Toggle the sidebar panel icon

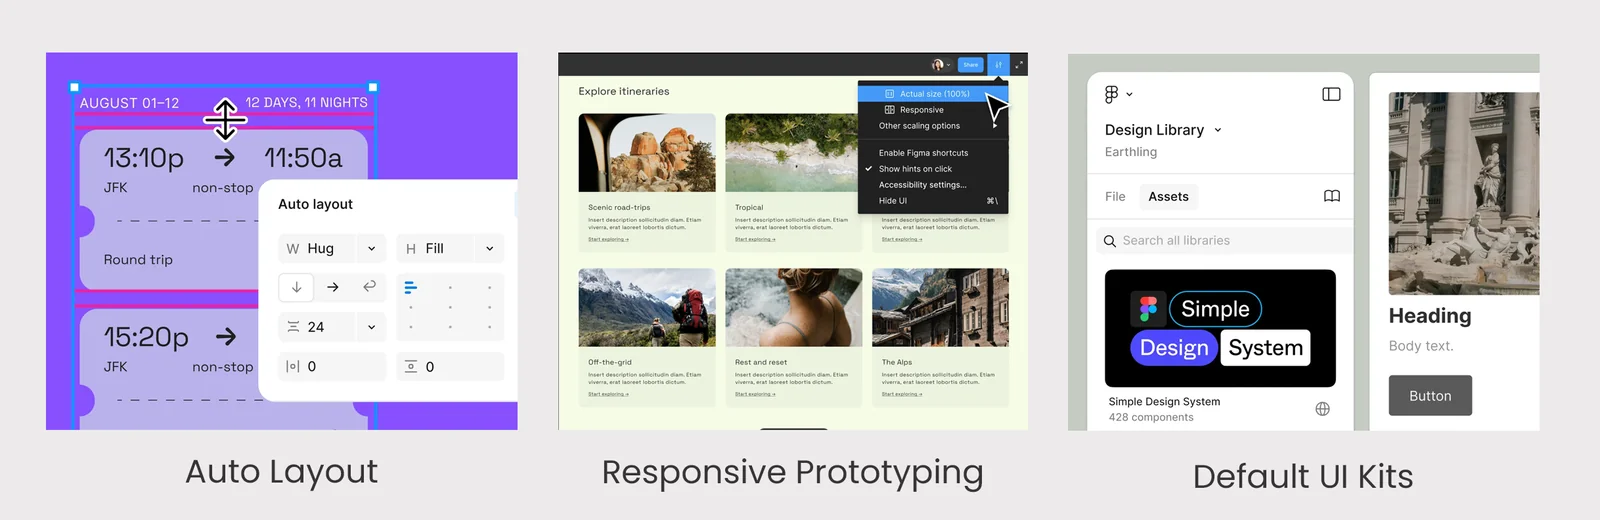pos(1331,94)
